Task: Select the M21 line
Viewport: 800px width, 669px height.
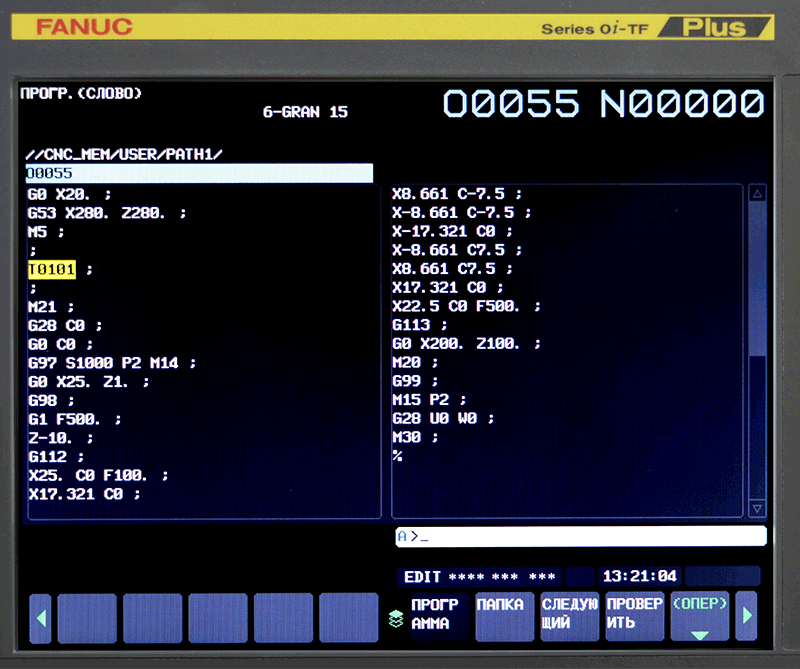Action: [51, 307]
